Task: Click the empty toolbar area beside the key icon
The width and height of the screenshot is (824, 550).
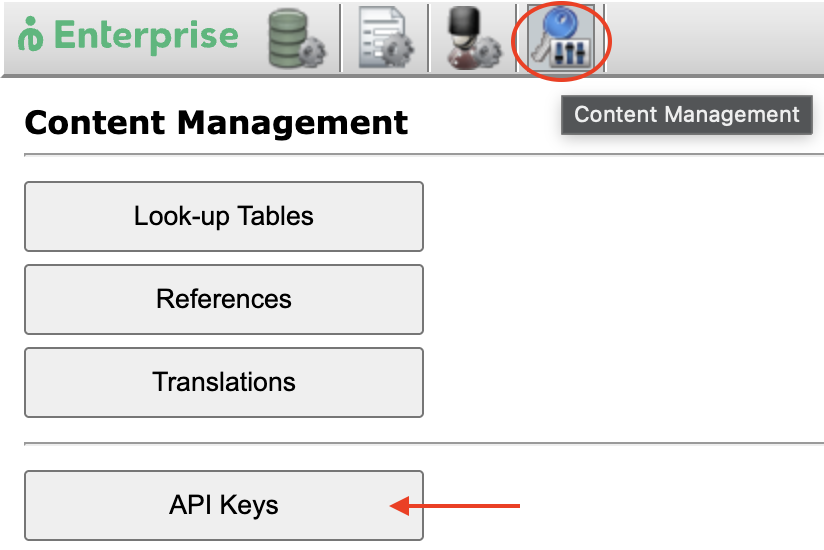Action: (x=715, y=38)
